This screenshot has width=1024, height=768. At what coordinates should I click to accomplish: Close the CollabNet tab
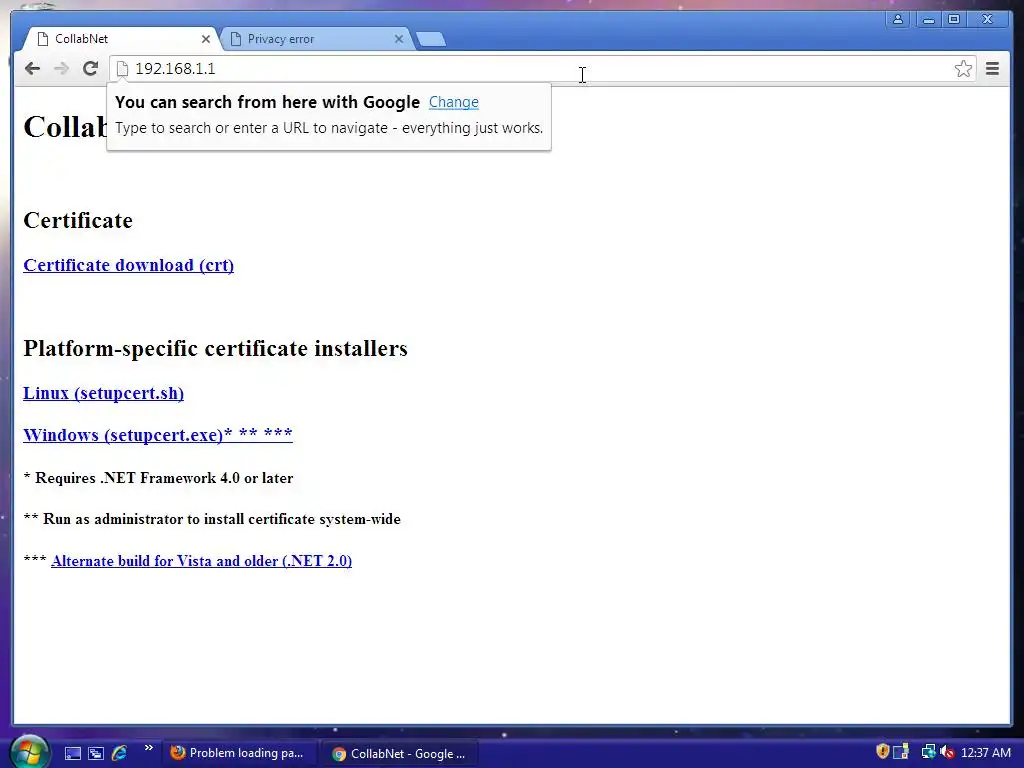pyautogui.click(x=206, y=39)
